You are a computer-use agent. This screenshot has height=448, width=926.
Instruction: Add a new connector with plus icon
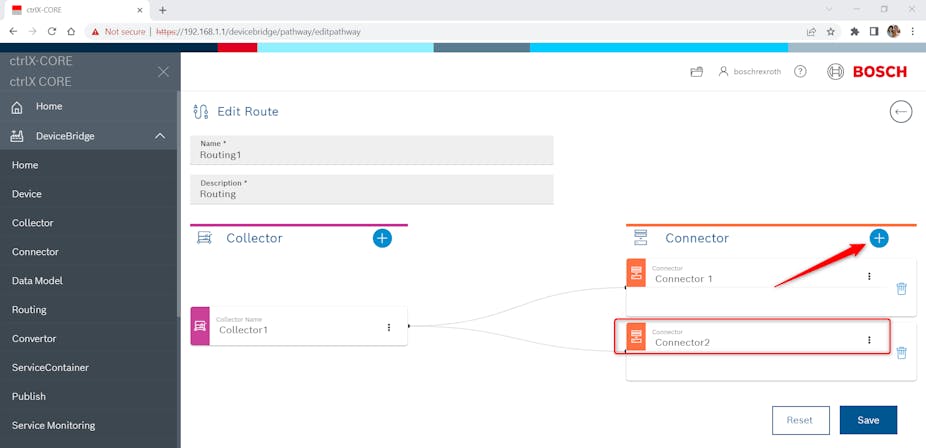(x=878, y=238)
